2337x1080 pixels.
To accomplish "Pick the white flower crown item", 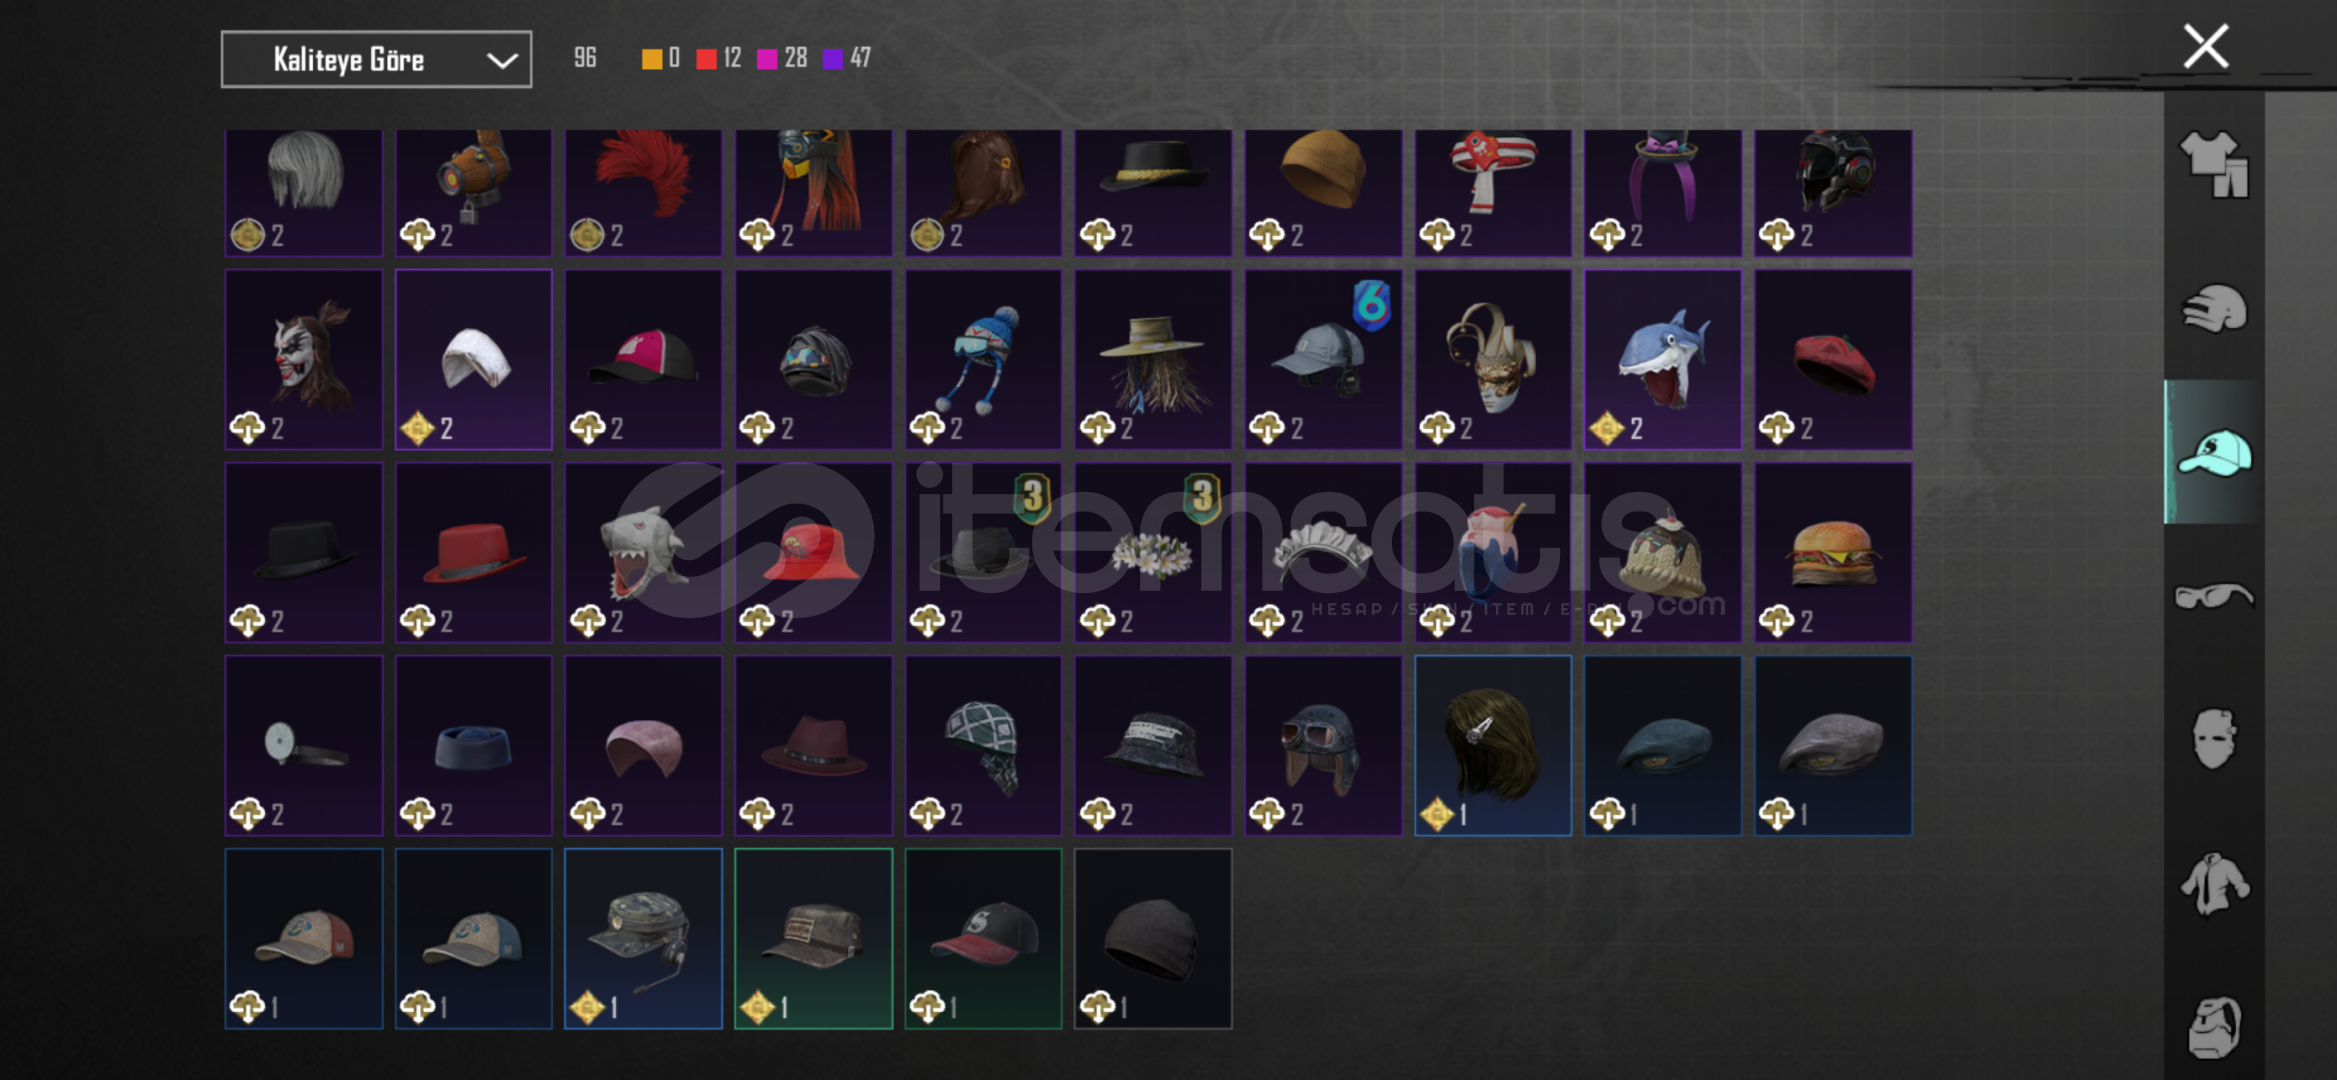I will [1153, 552].
